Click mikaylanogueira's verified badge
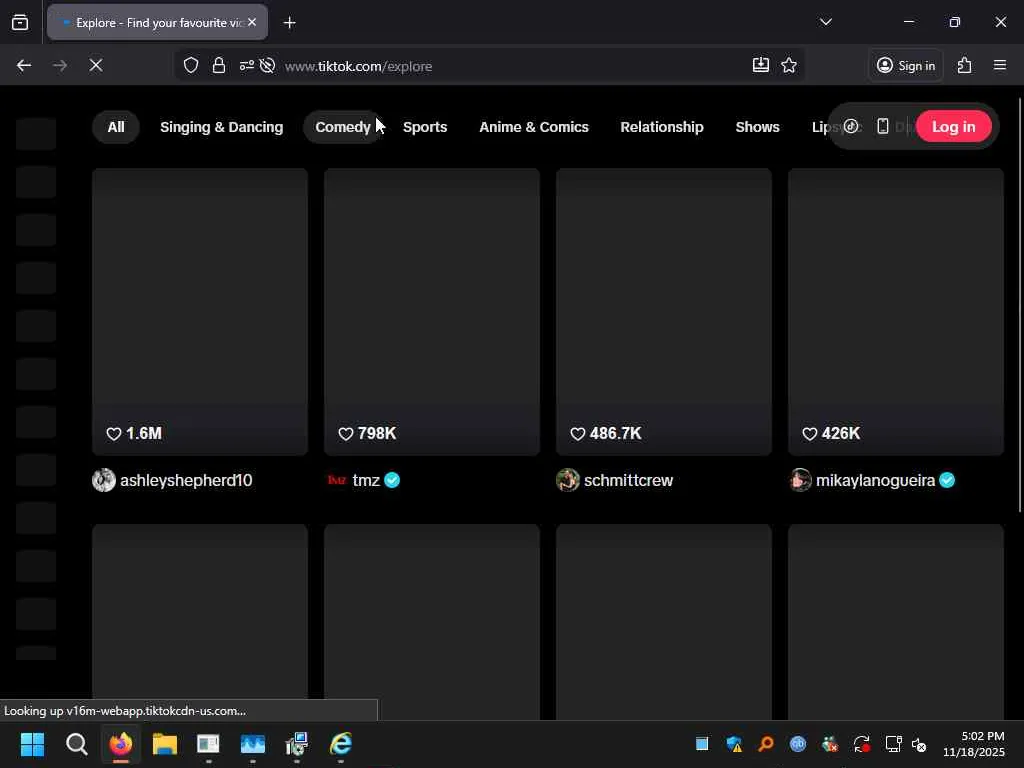1024x768 pixels. (947, 480)
